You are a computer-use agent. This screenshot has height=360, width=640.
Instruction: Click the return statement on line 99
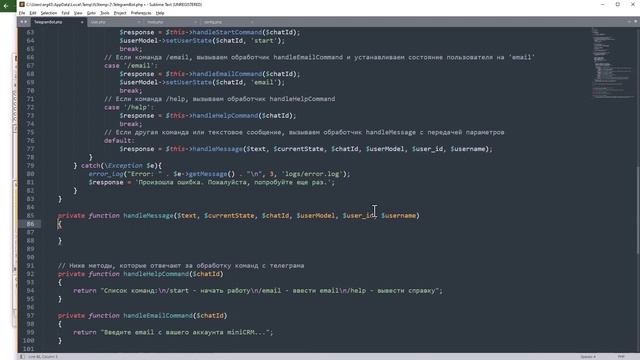173,332
